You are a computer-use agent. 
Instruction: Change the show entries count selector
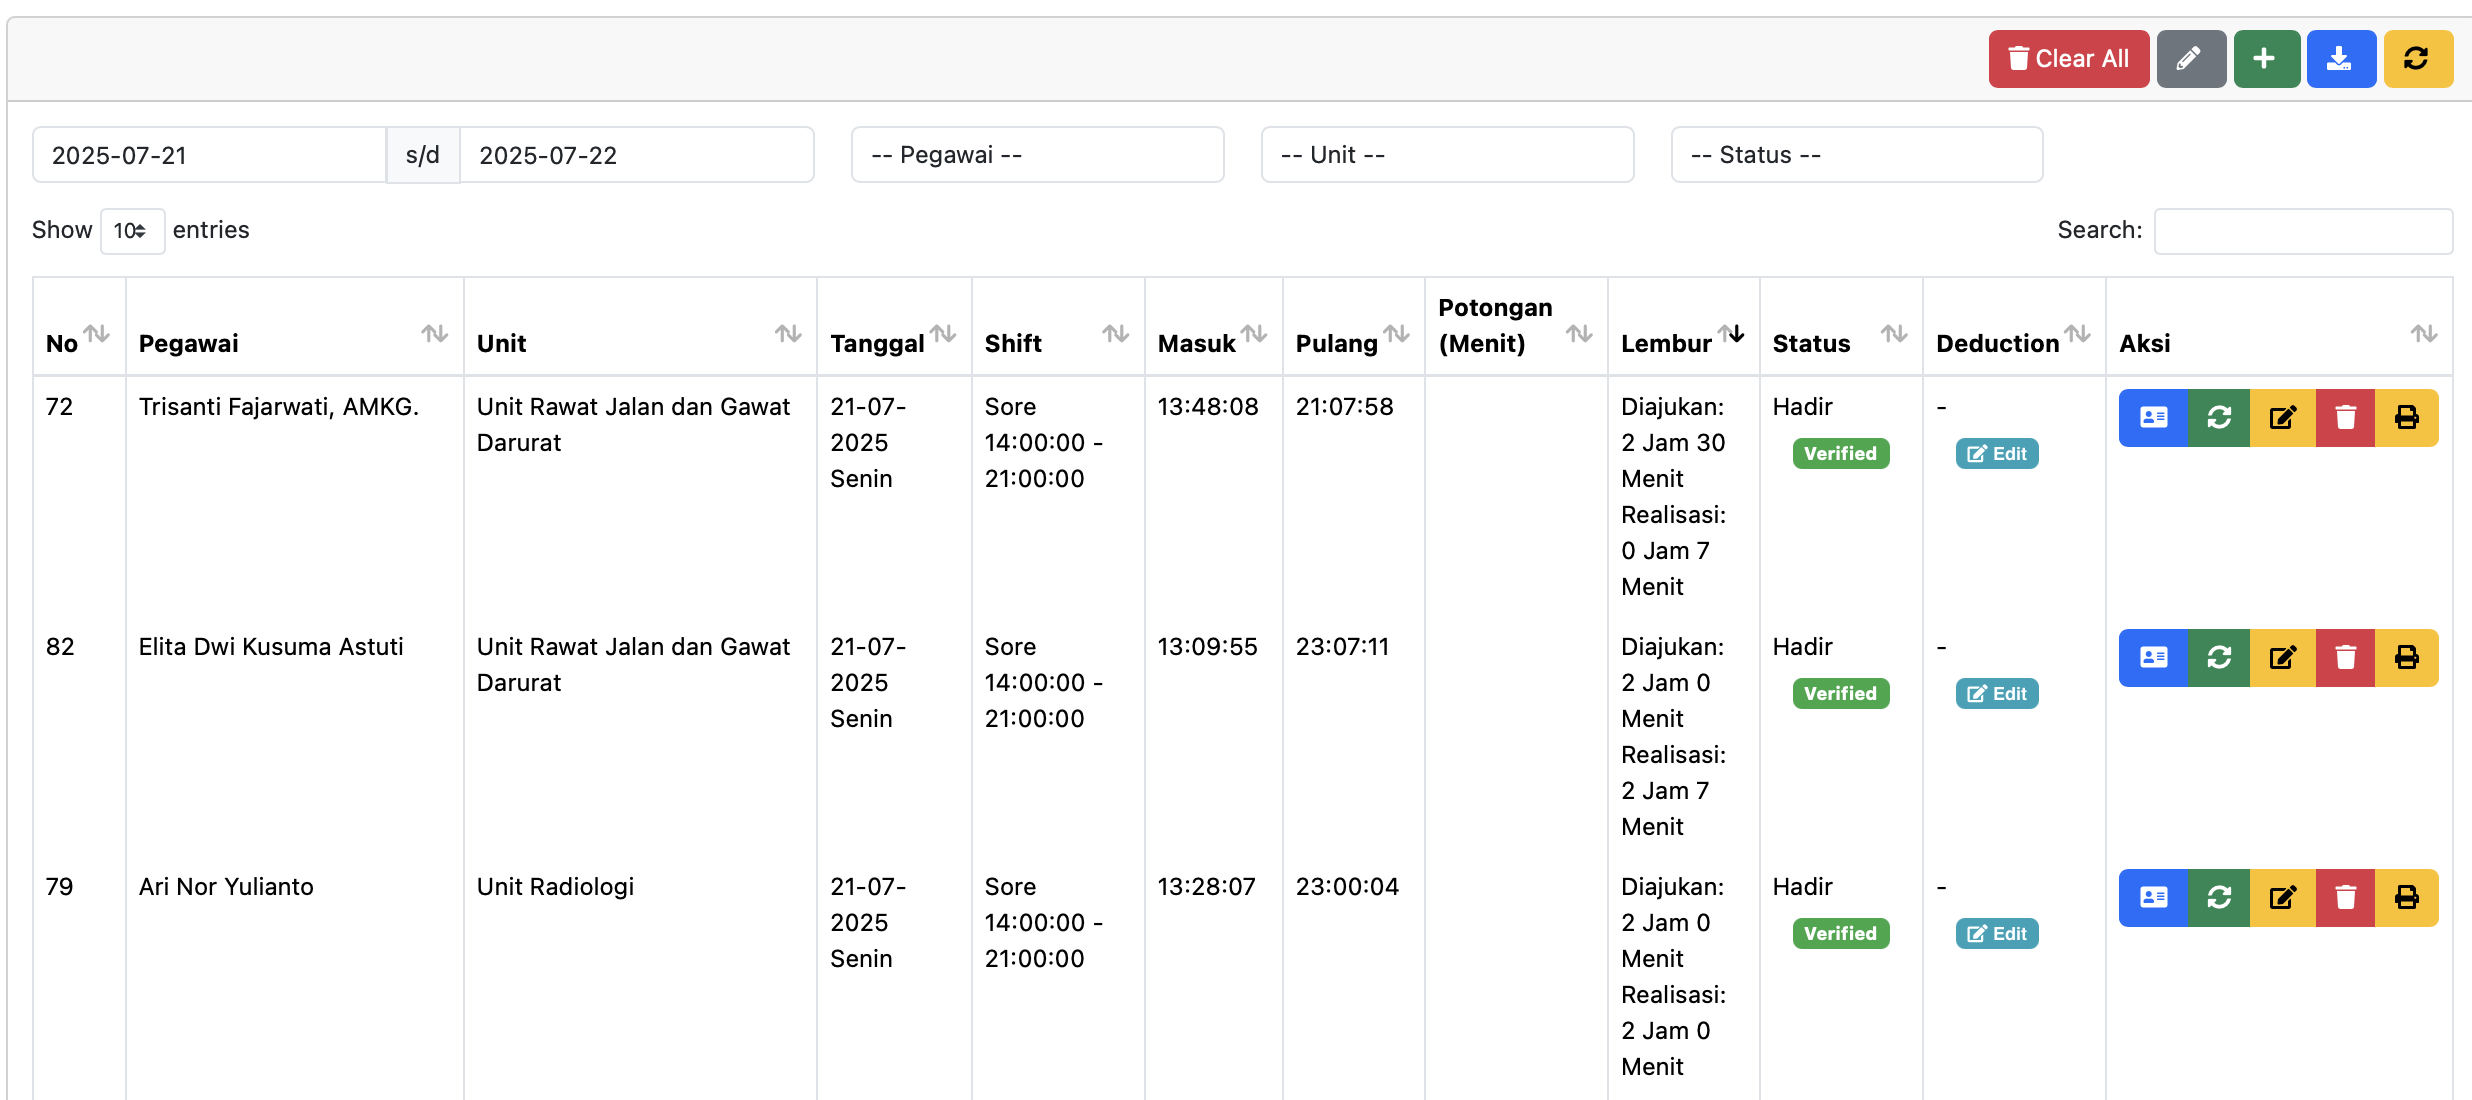tap(131, 231)
